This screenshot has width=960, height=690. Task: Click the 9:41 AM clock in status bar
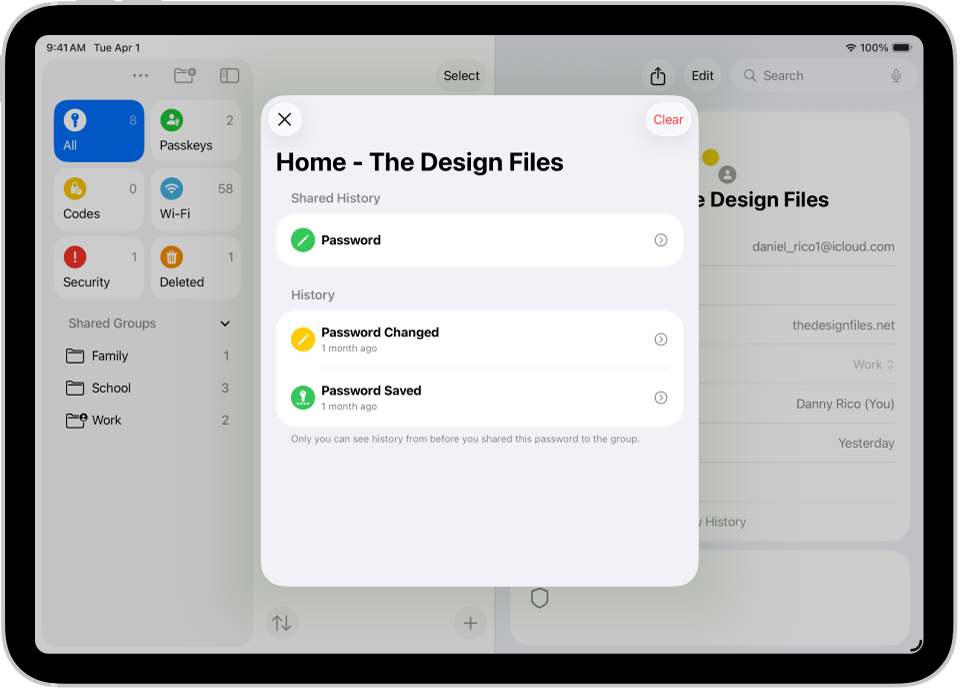[x=66, y=48]
